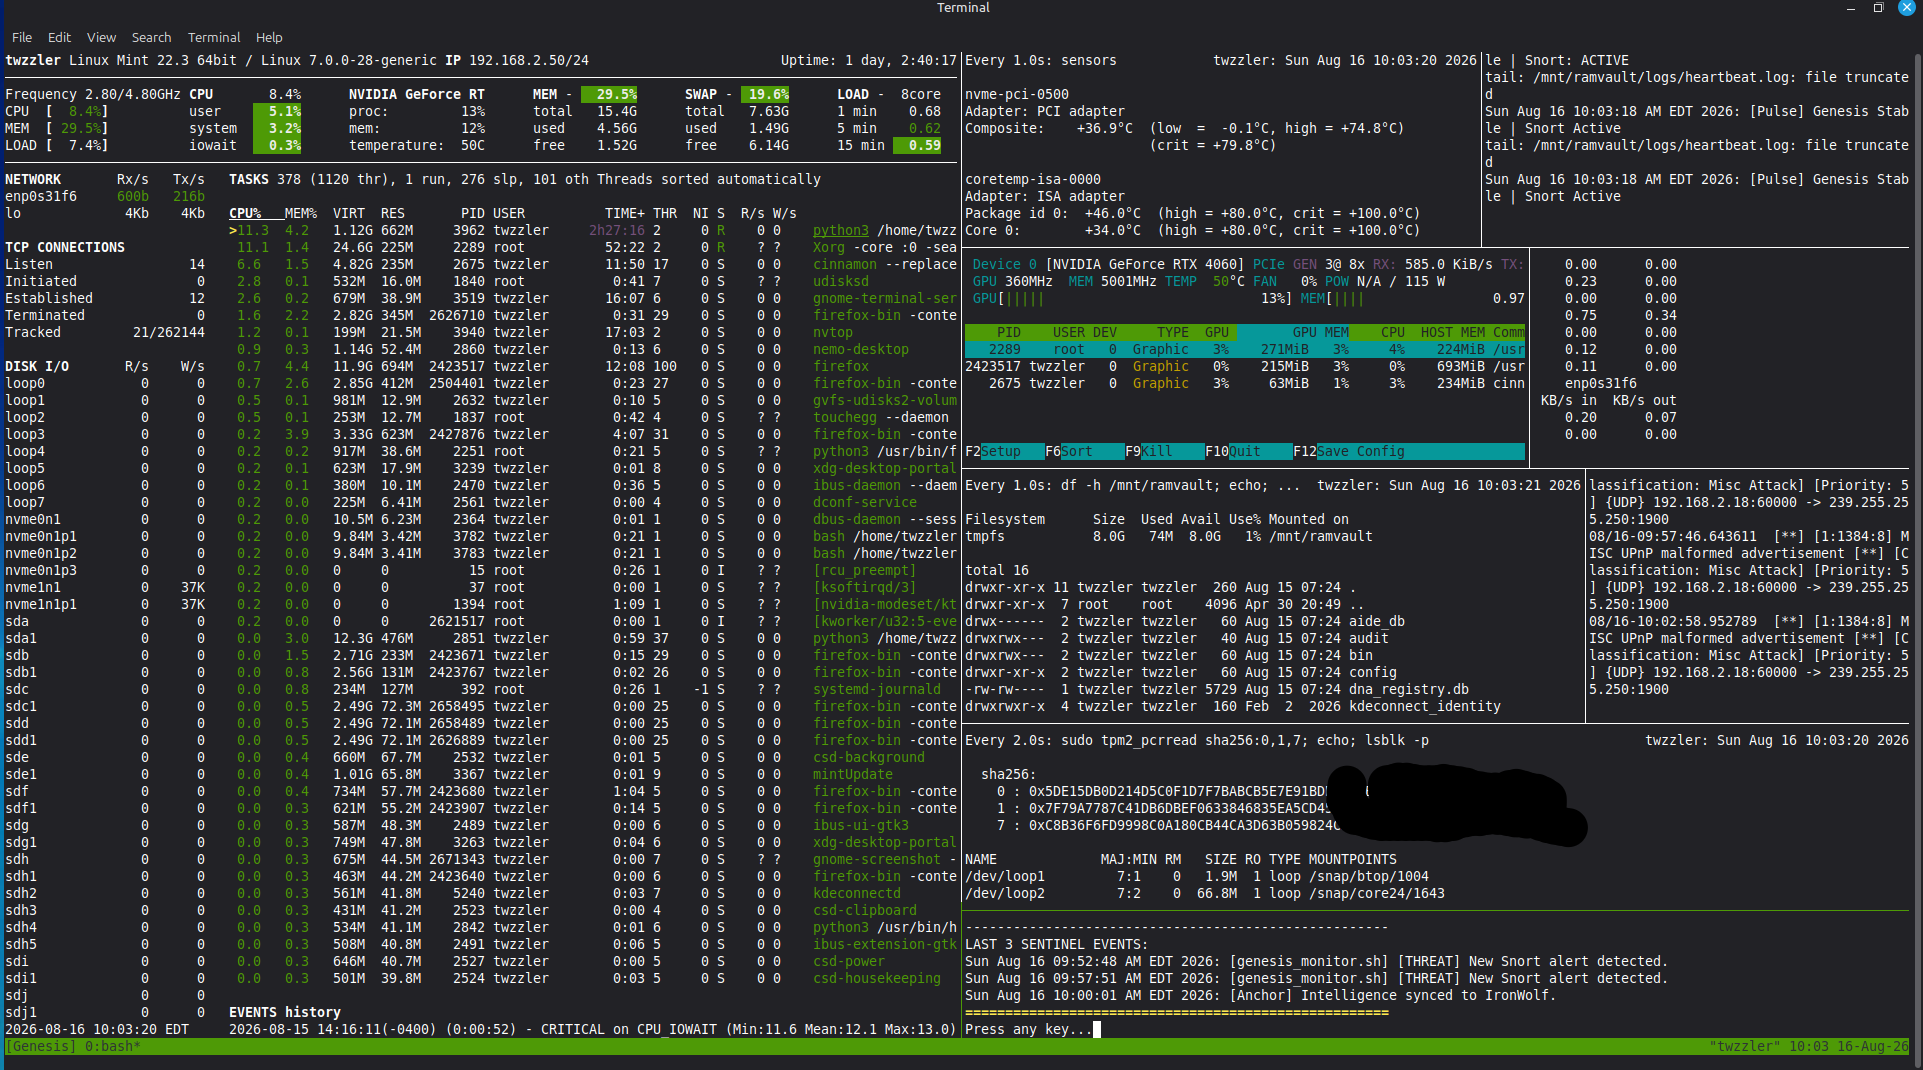This screenshot has height=1070, width=1923.
Task: Open the Edit menu
Action: 59,37
